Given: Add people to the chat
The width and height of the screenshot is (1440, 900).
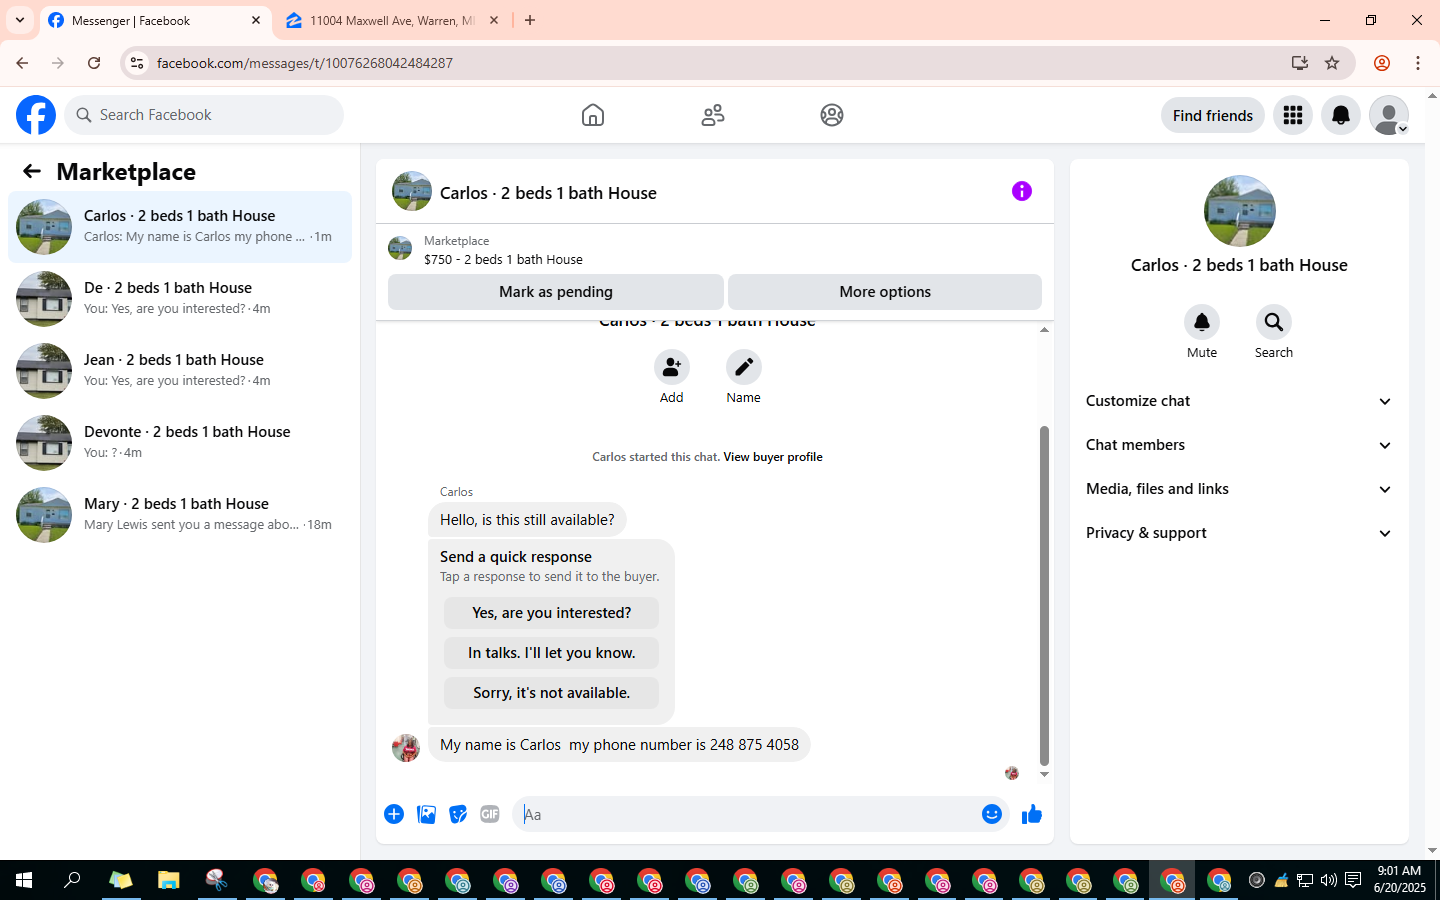Looking at the screenshot, I should pos(672,367).
